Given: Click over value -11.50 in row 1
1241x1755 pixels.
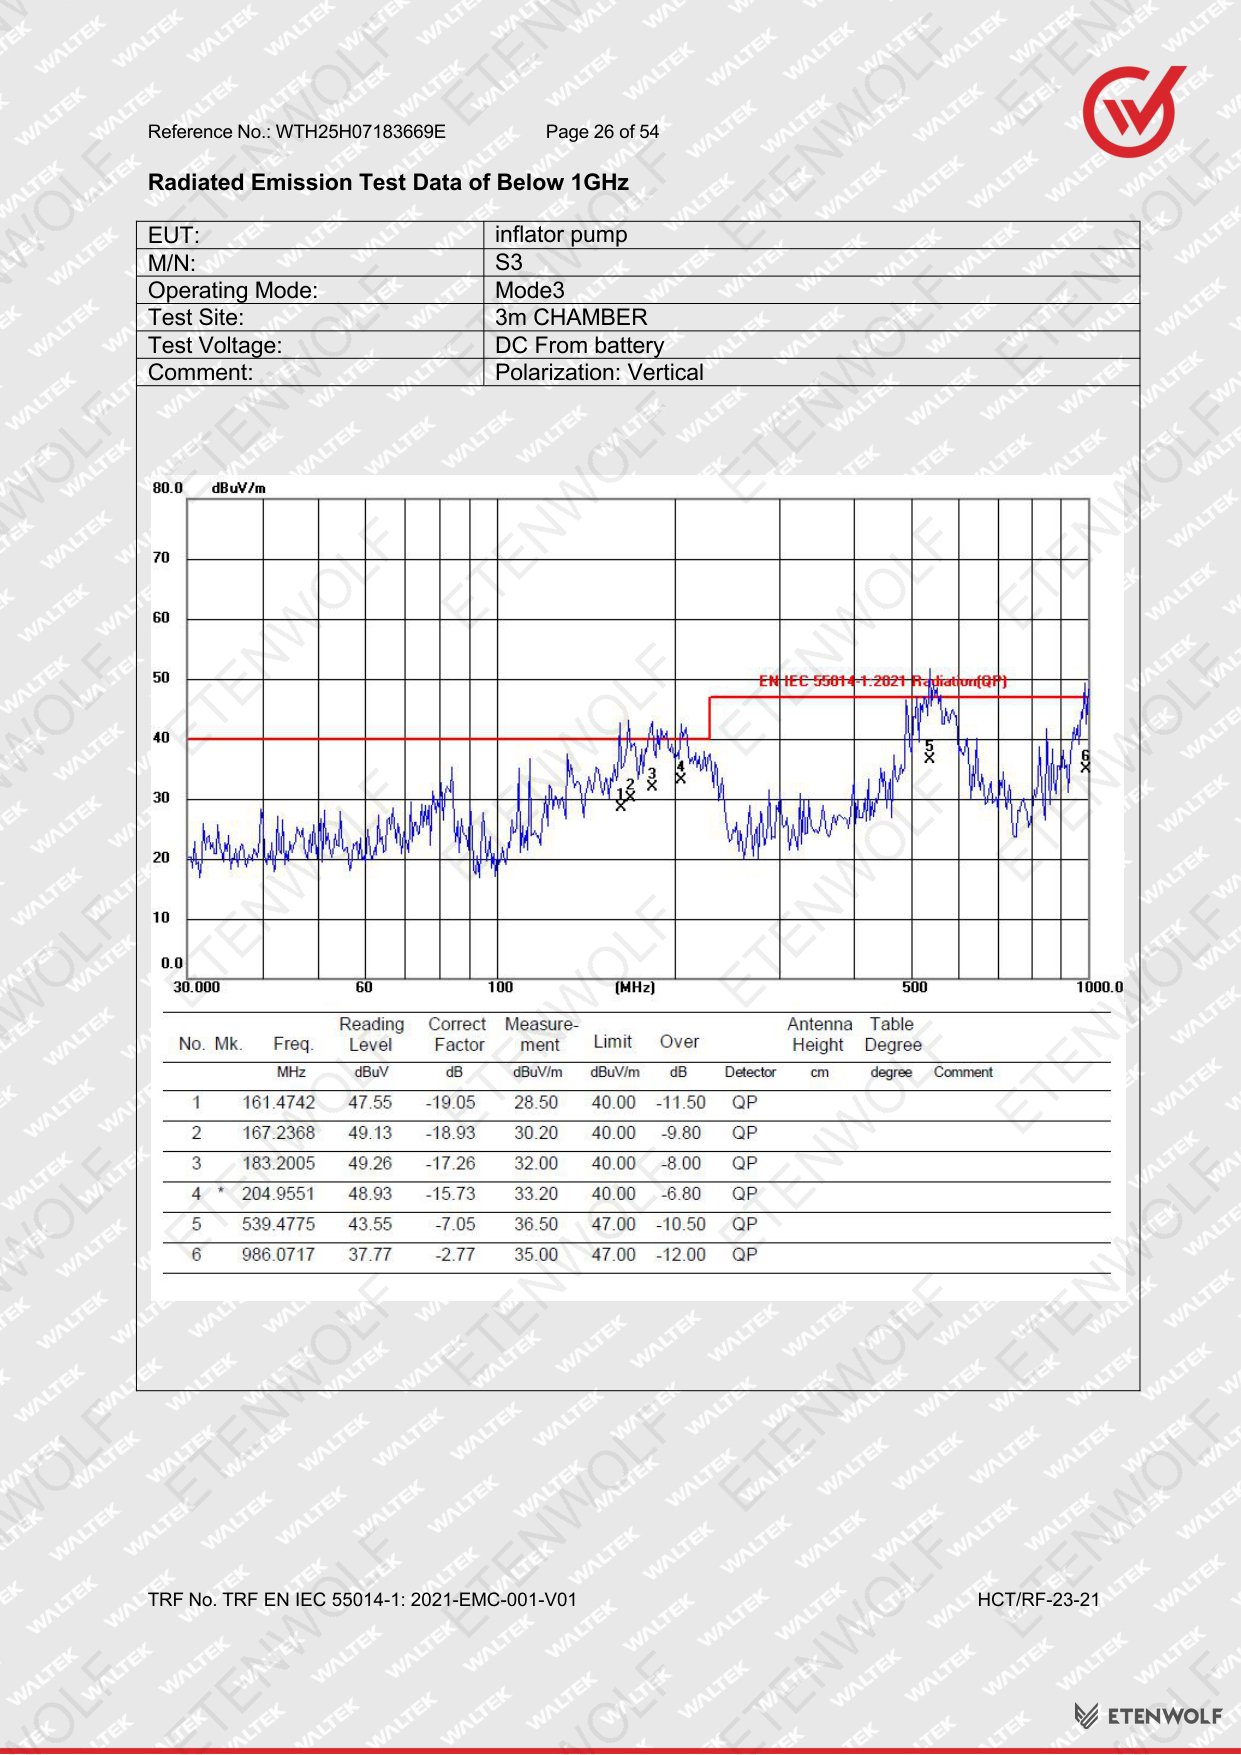Looking at the screenshot, I should (681, 1103).
